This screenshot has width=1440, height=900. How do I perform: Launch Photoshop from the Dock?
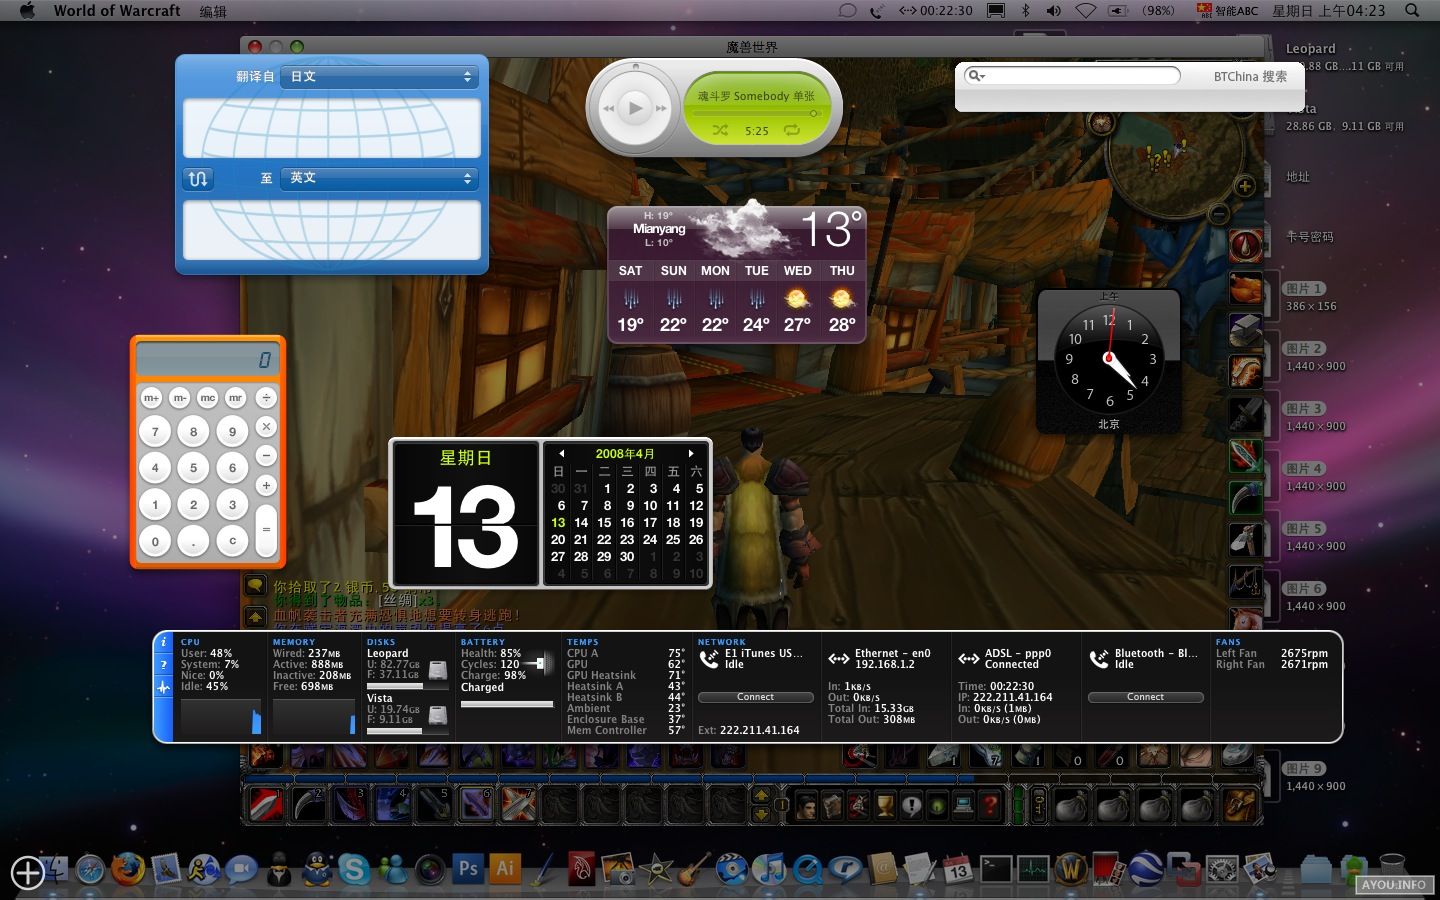[x=467, y=869]
